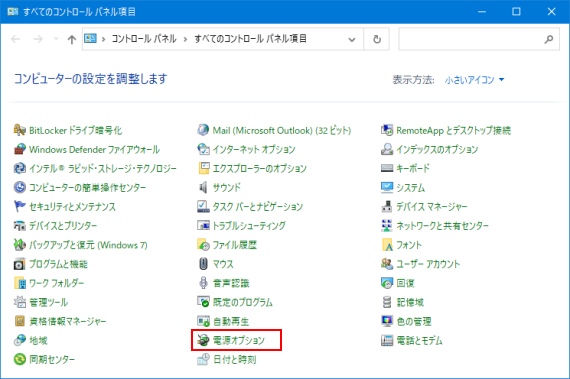The height and width of the screenshot is (379, 570).
Task: Expand the chevron after コントロール パネル breadcrumb
Action: click(185, 39)
